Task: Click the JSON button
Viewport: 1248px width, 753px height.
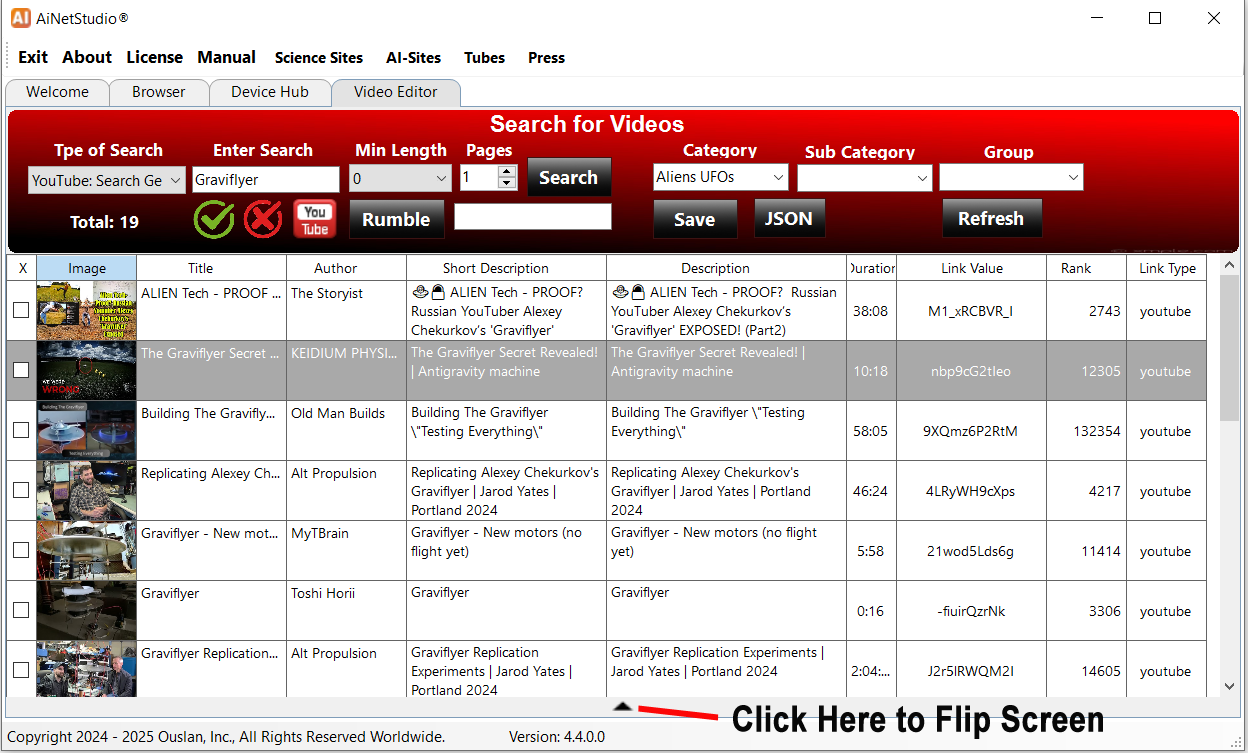Action: coord(789,219)
